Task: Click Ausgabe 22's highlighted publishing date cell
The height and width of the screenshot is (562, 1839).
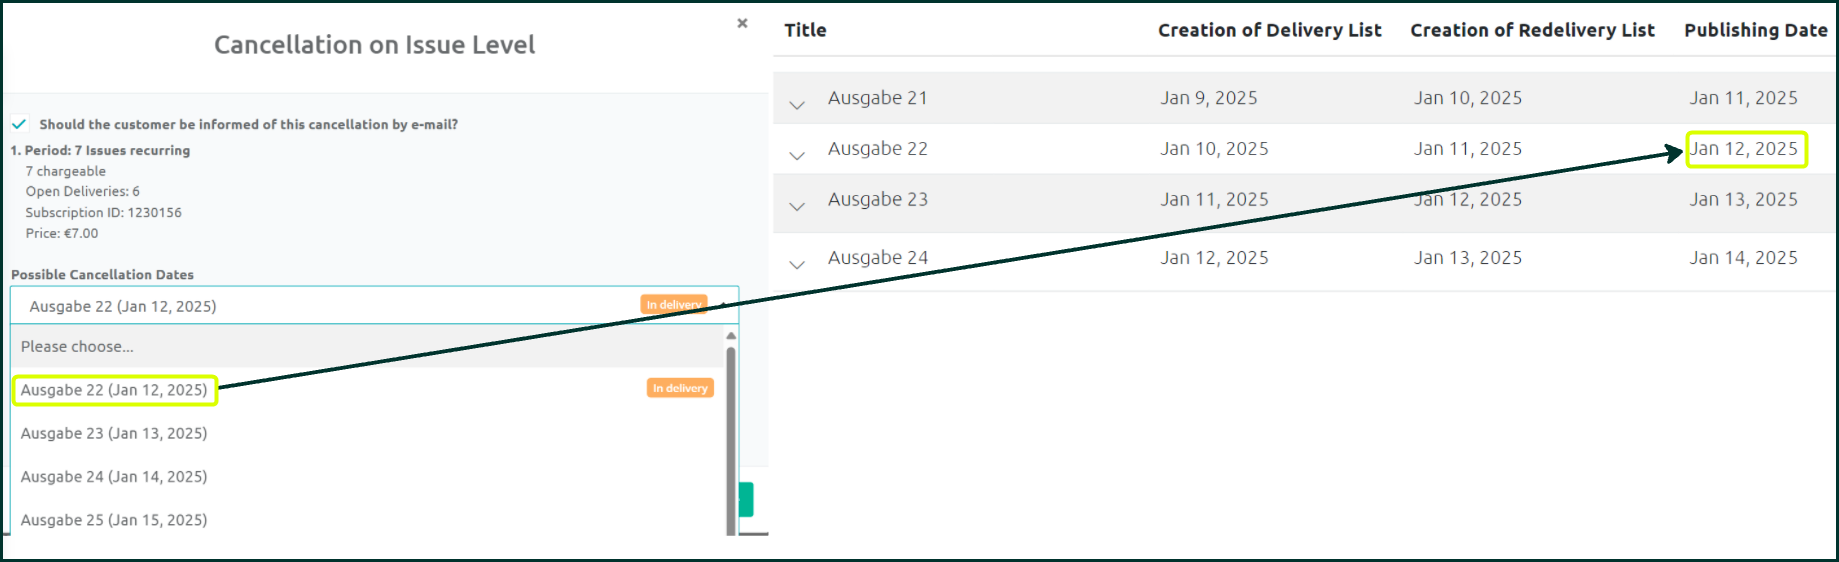Action: click(1745, 149)
